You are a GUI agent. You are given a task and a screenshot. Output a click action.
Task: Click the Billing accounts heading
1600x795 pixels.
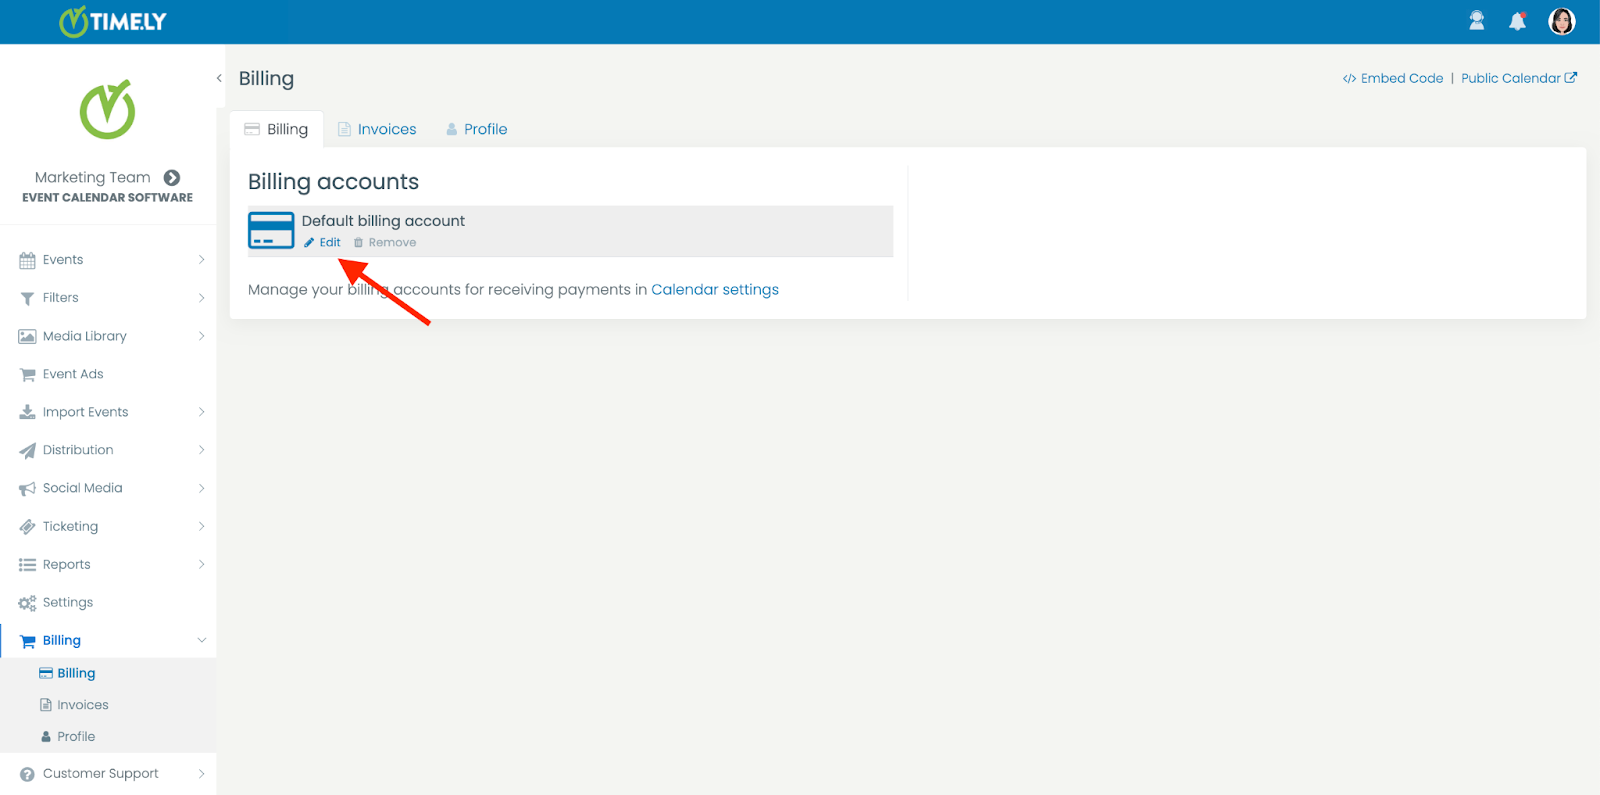click(x=333, y=182)
